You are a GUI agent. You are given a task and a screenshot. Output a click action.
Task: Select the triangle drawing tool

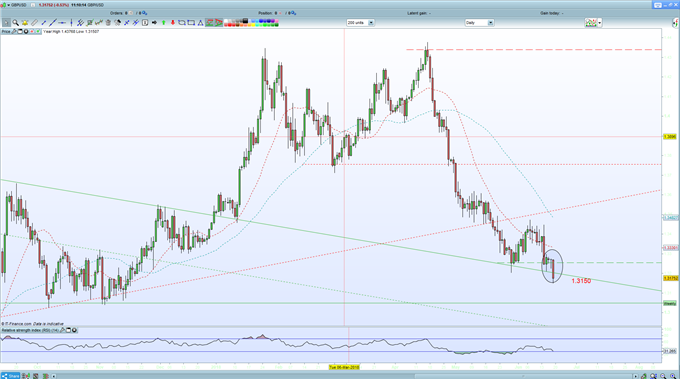point(200,23)
